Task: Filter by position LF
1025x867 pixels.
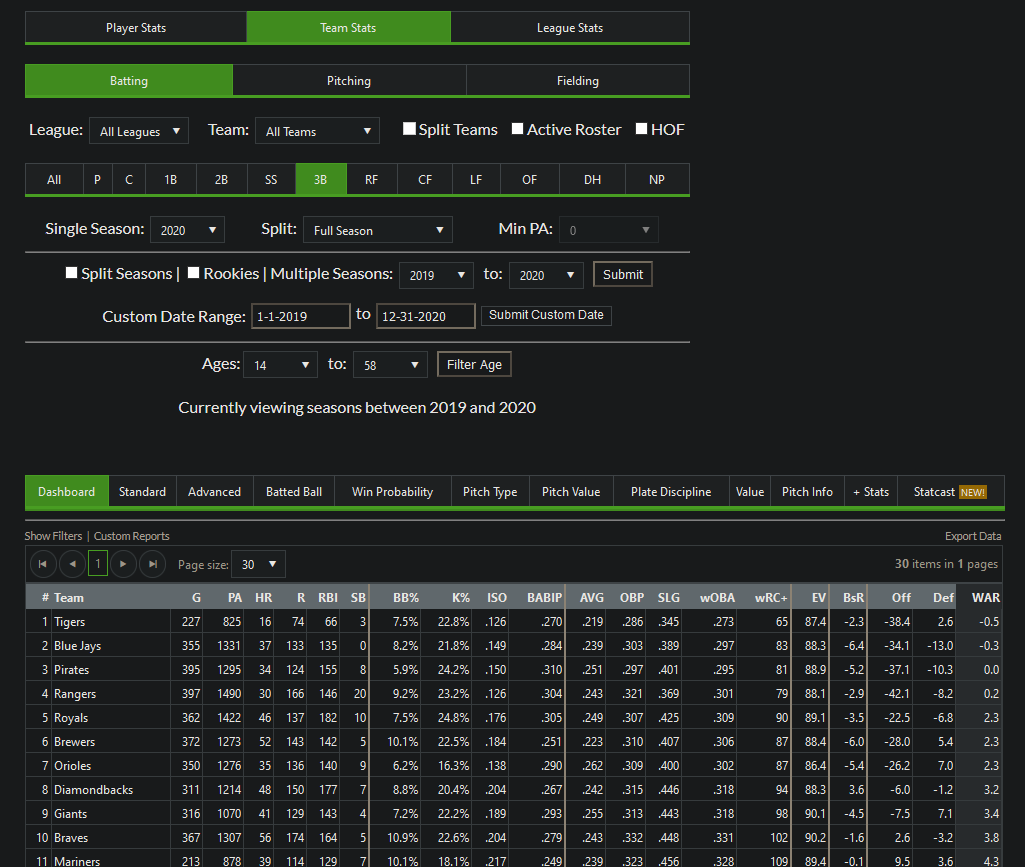Action: (476, 179)
